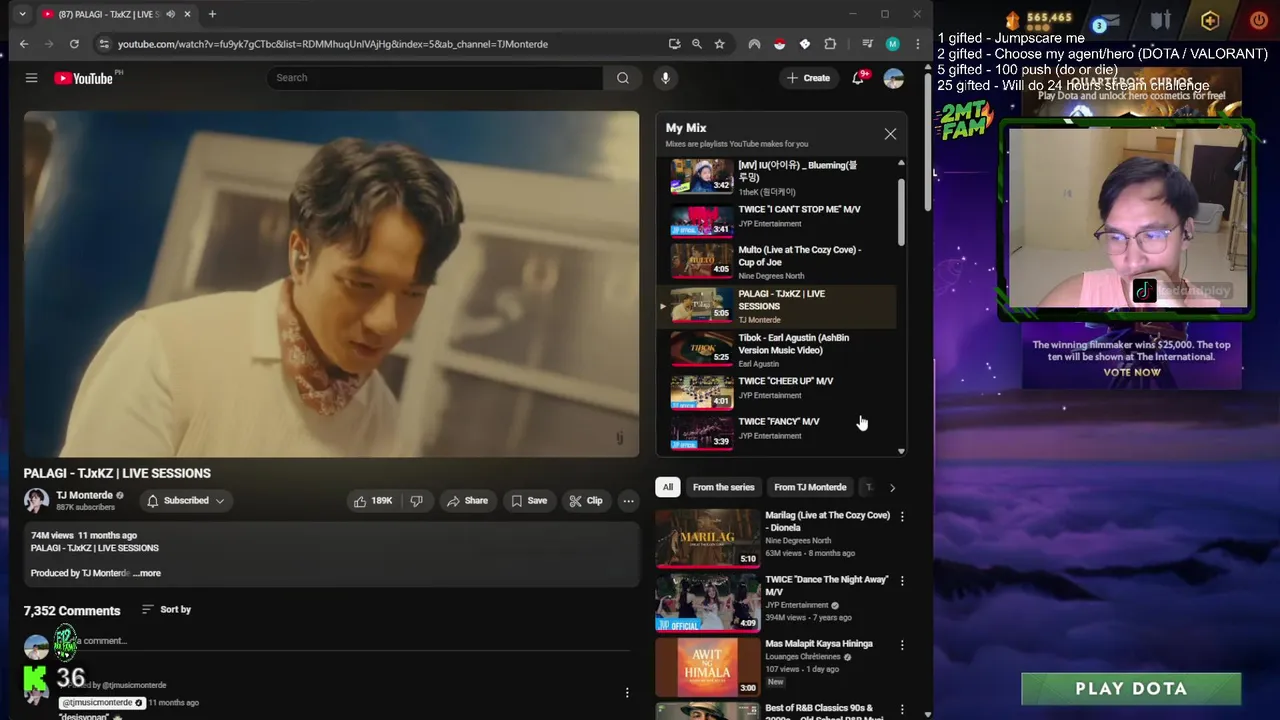
Task: Open the tab search dropdown arrow
Action: pos(22,14)
